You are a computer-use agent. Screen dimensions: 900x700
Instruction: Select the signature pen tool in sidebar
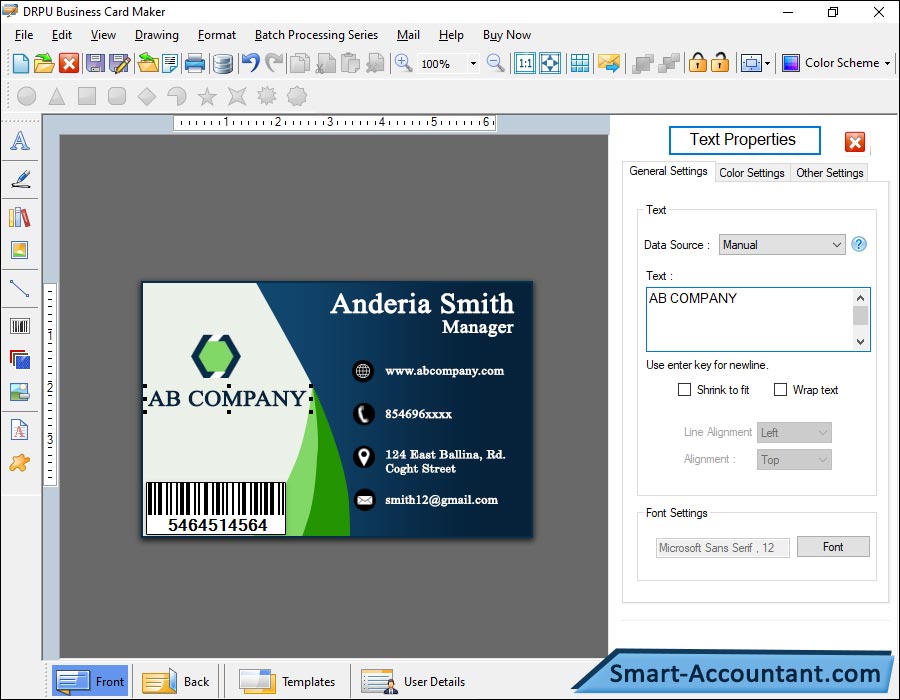pos(20,179)
